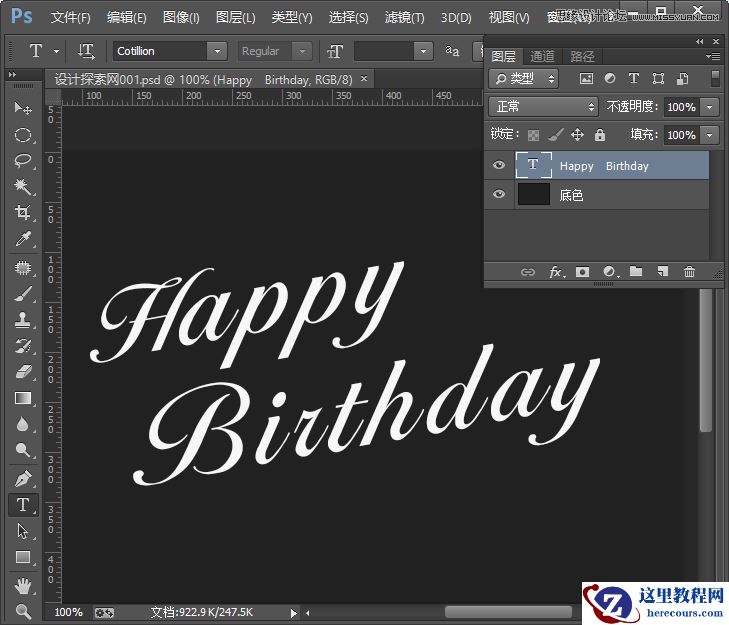
Task: Hide the Happy Birthday text layer
Action: coord(499,166)
